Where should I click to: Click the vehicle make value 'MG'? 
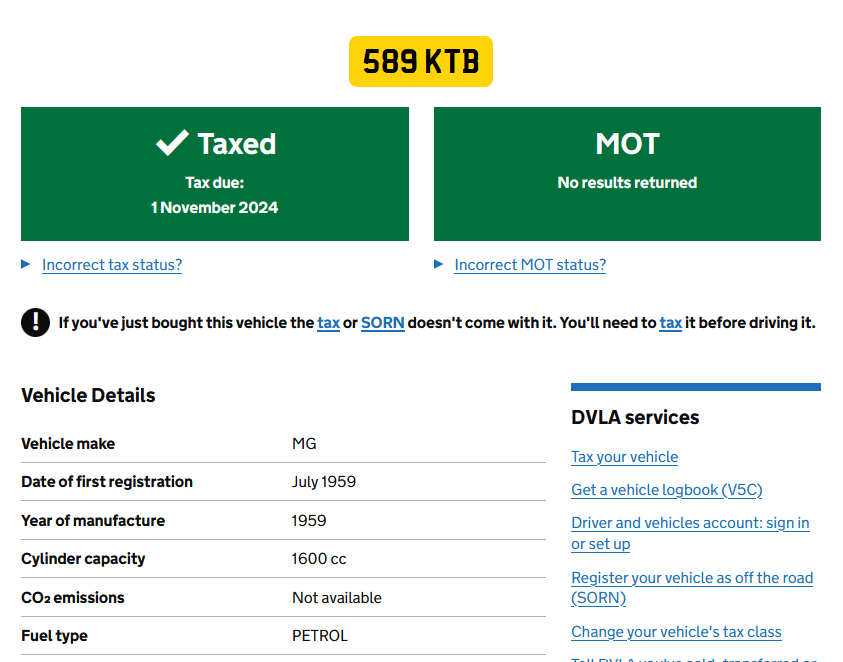click(x=304, y=444)
